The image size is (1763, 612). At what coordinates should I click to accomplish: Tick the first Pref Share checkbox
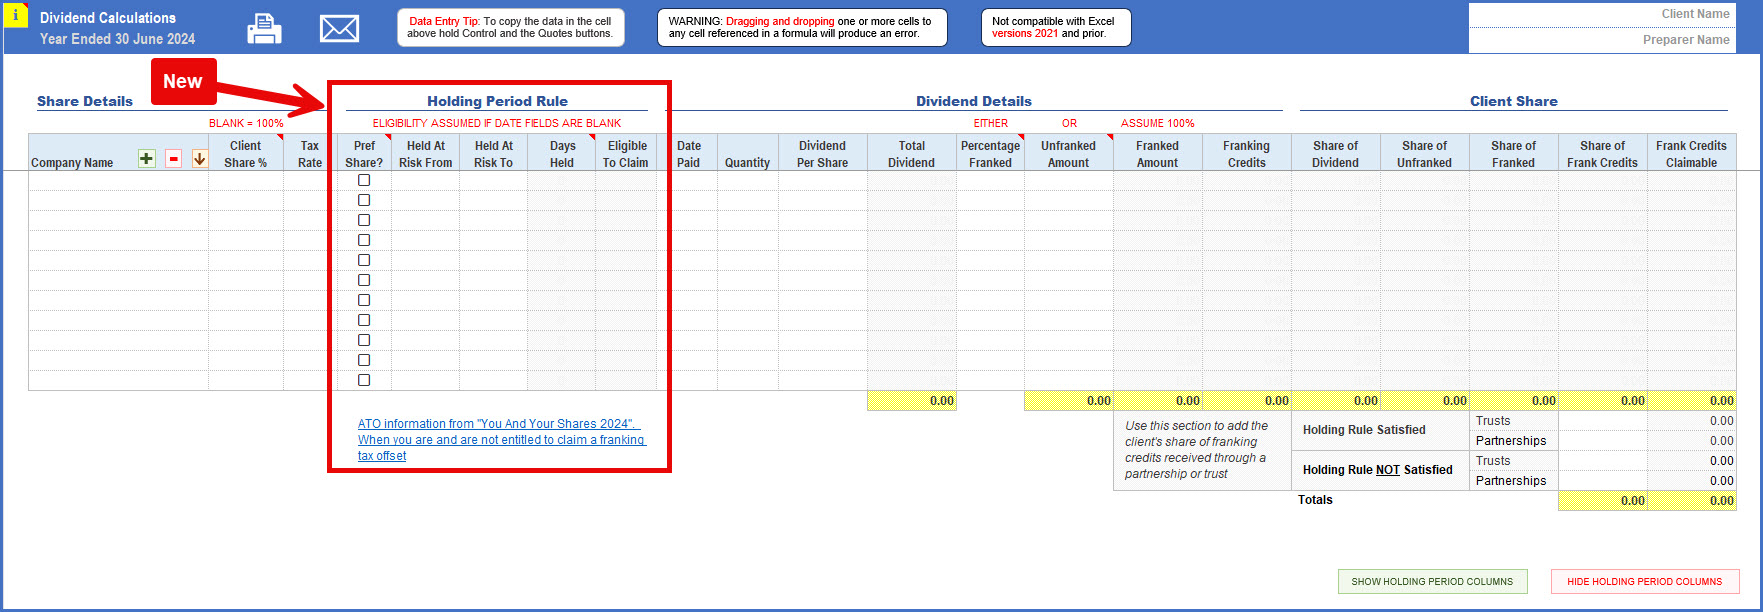click(x=364, y=180)
